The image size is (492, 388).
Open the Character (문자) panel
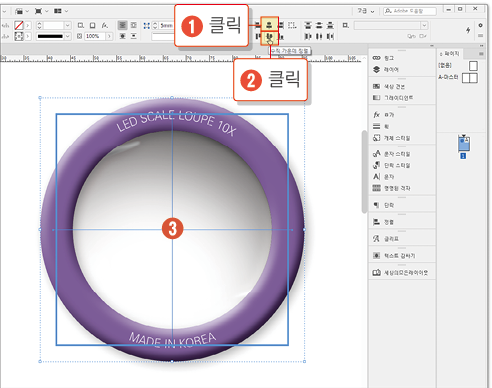pyautogui.click(x=402, y=177)
